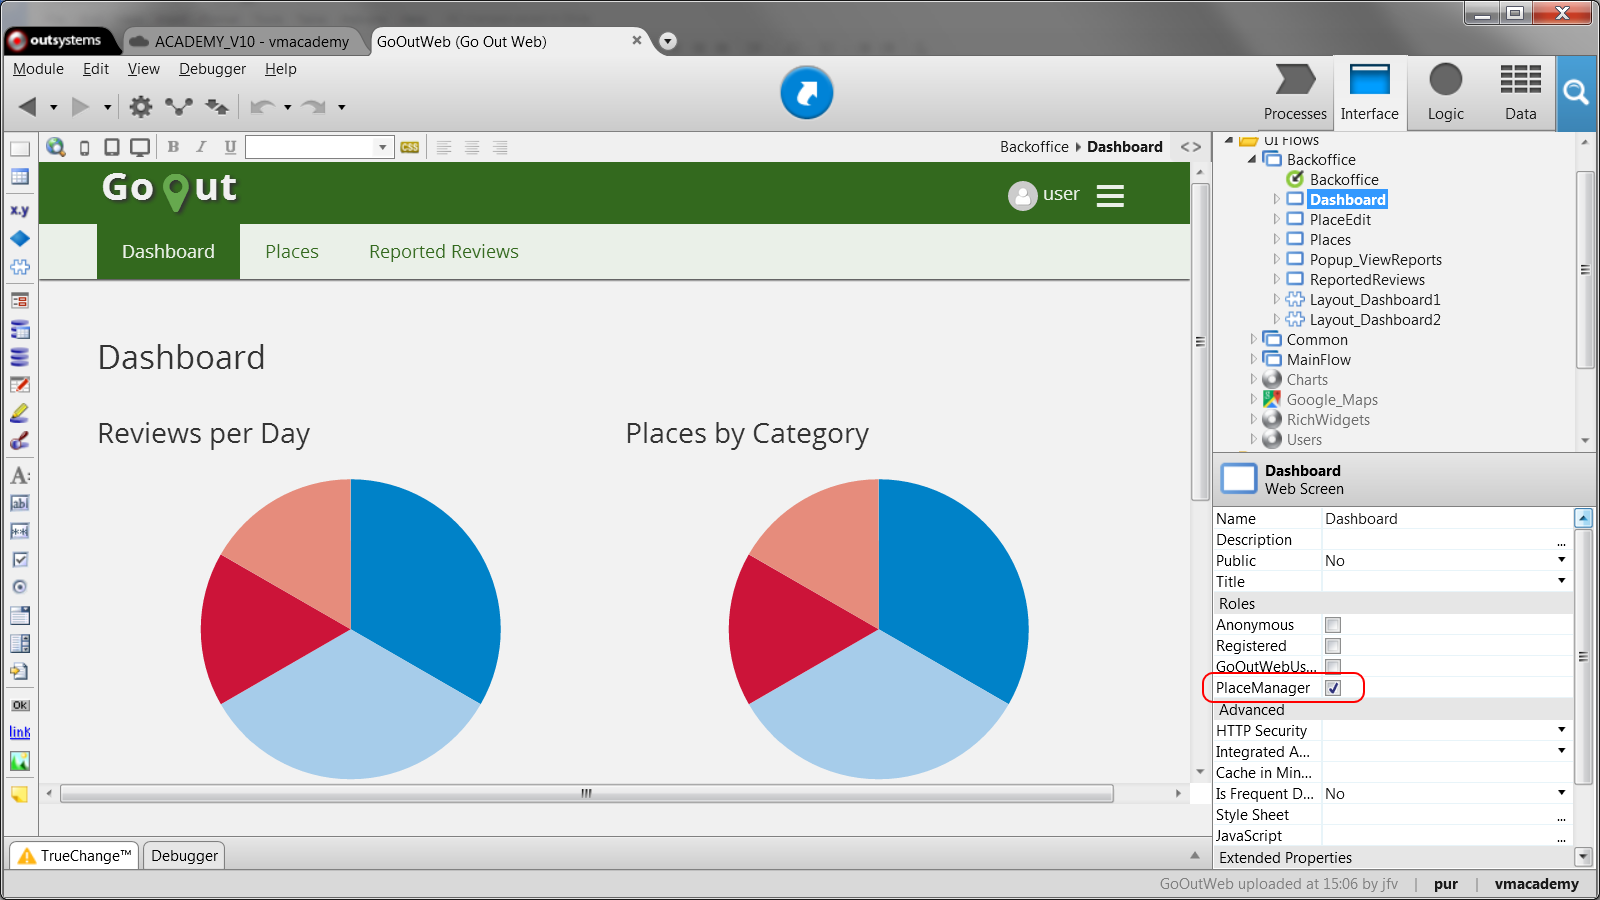
Task: Open the HTTP Security dropdown
Action: pyautogui.click(x=1561, y=730)
